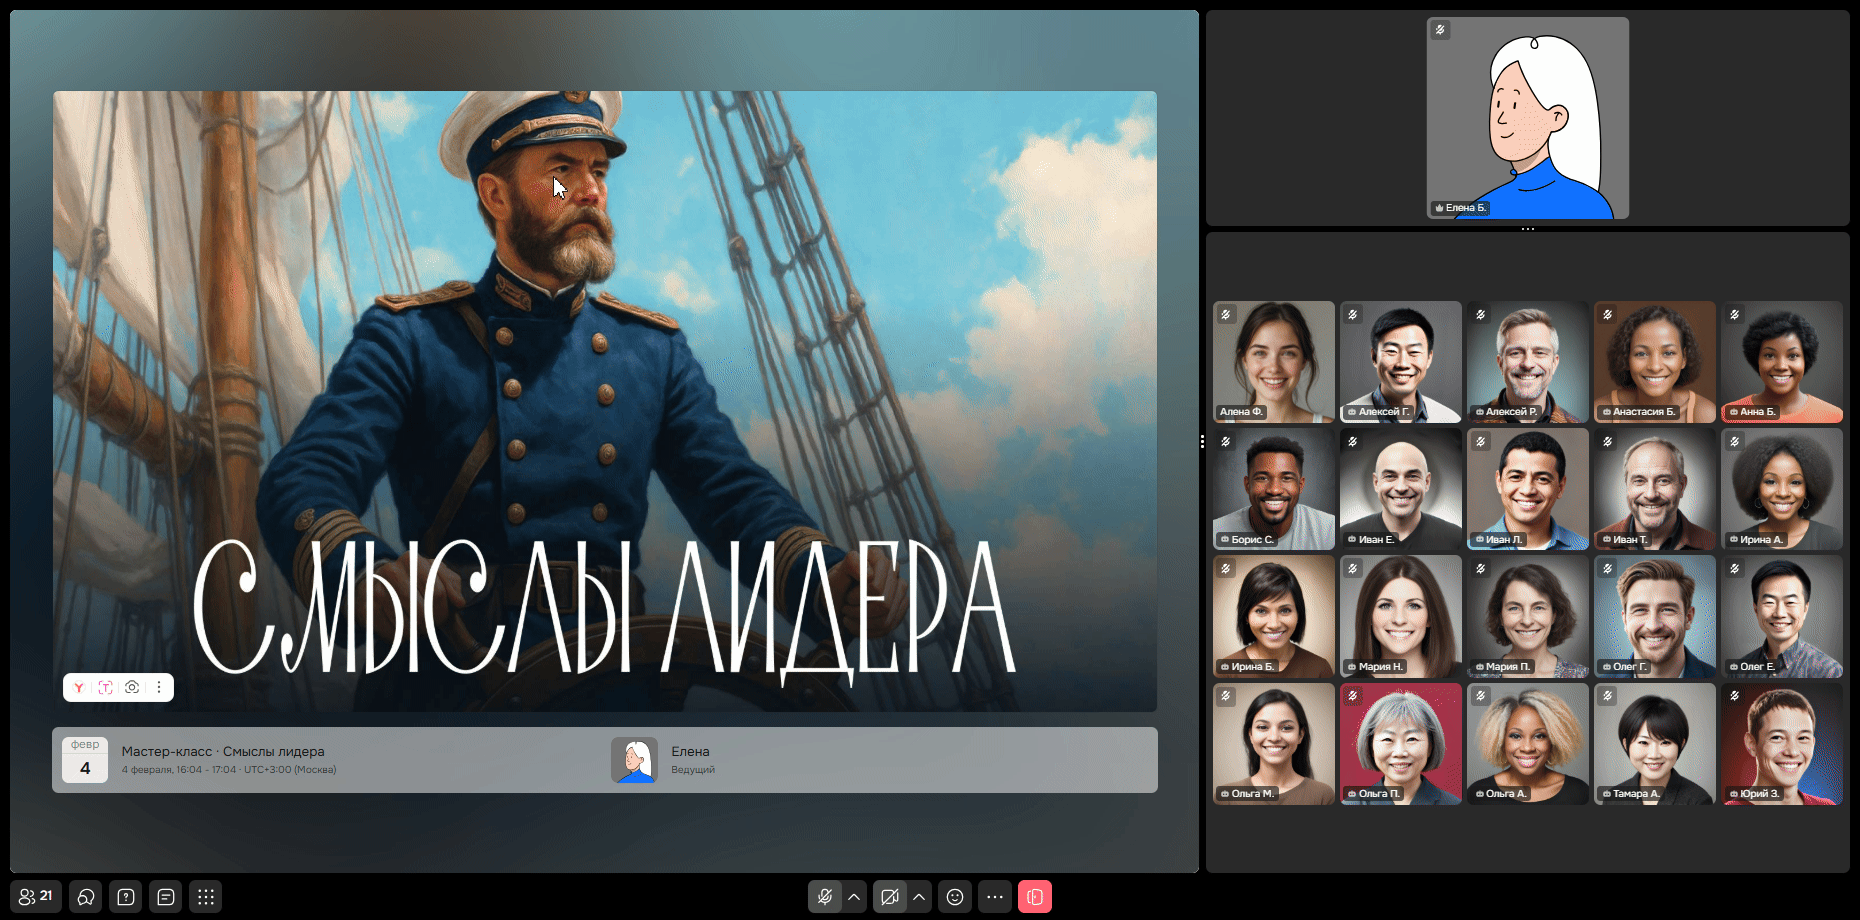
Task: Click muted mic icon on Алена Ф. tile
Action: (x=1226, y=314)
